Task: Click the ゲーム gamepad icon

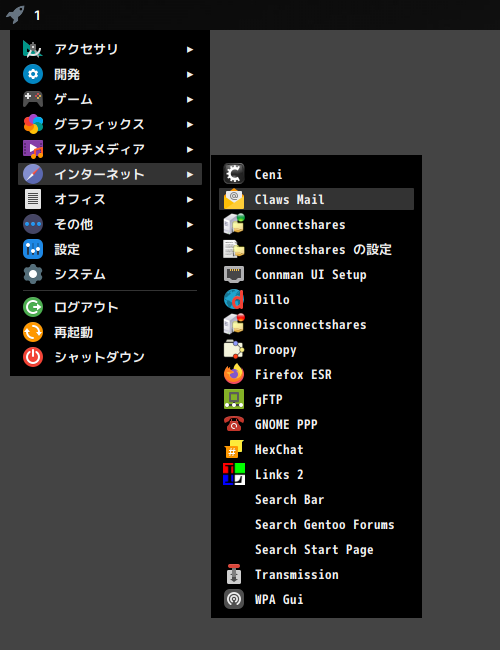Action: [33, 99]
